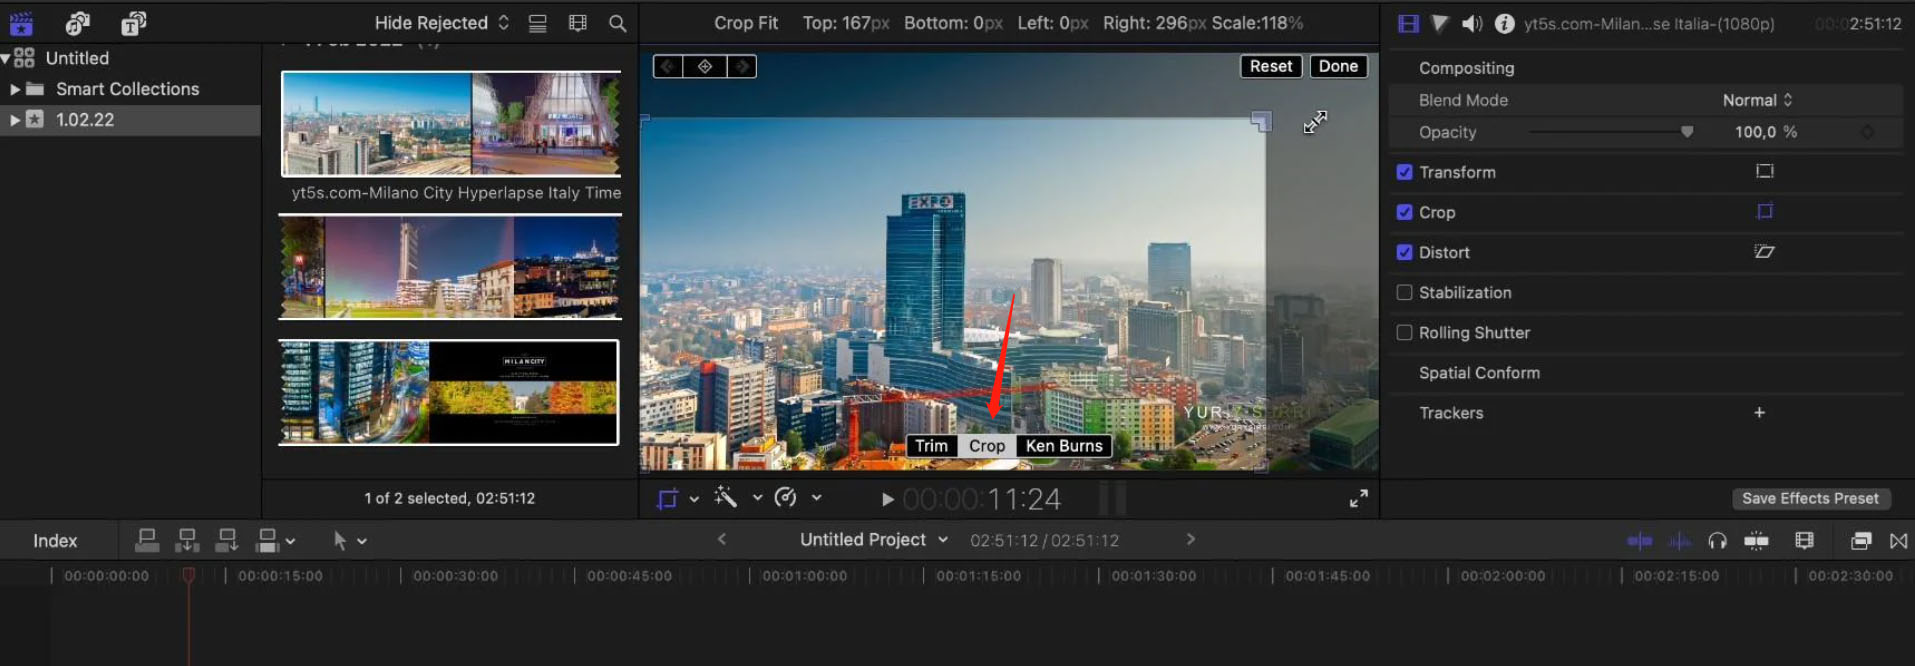Click the crop tool icon below viewer
Viewport: 1915px width, 666px height.
click(x=667, y=498)
